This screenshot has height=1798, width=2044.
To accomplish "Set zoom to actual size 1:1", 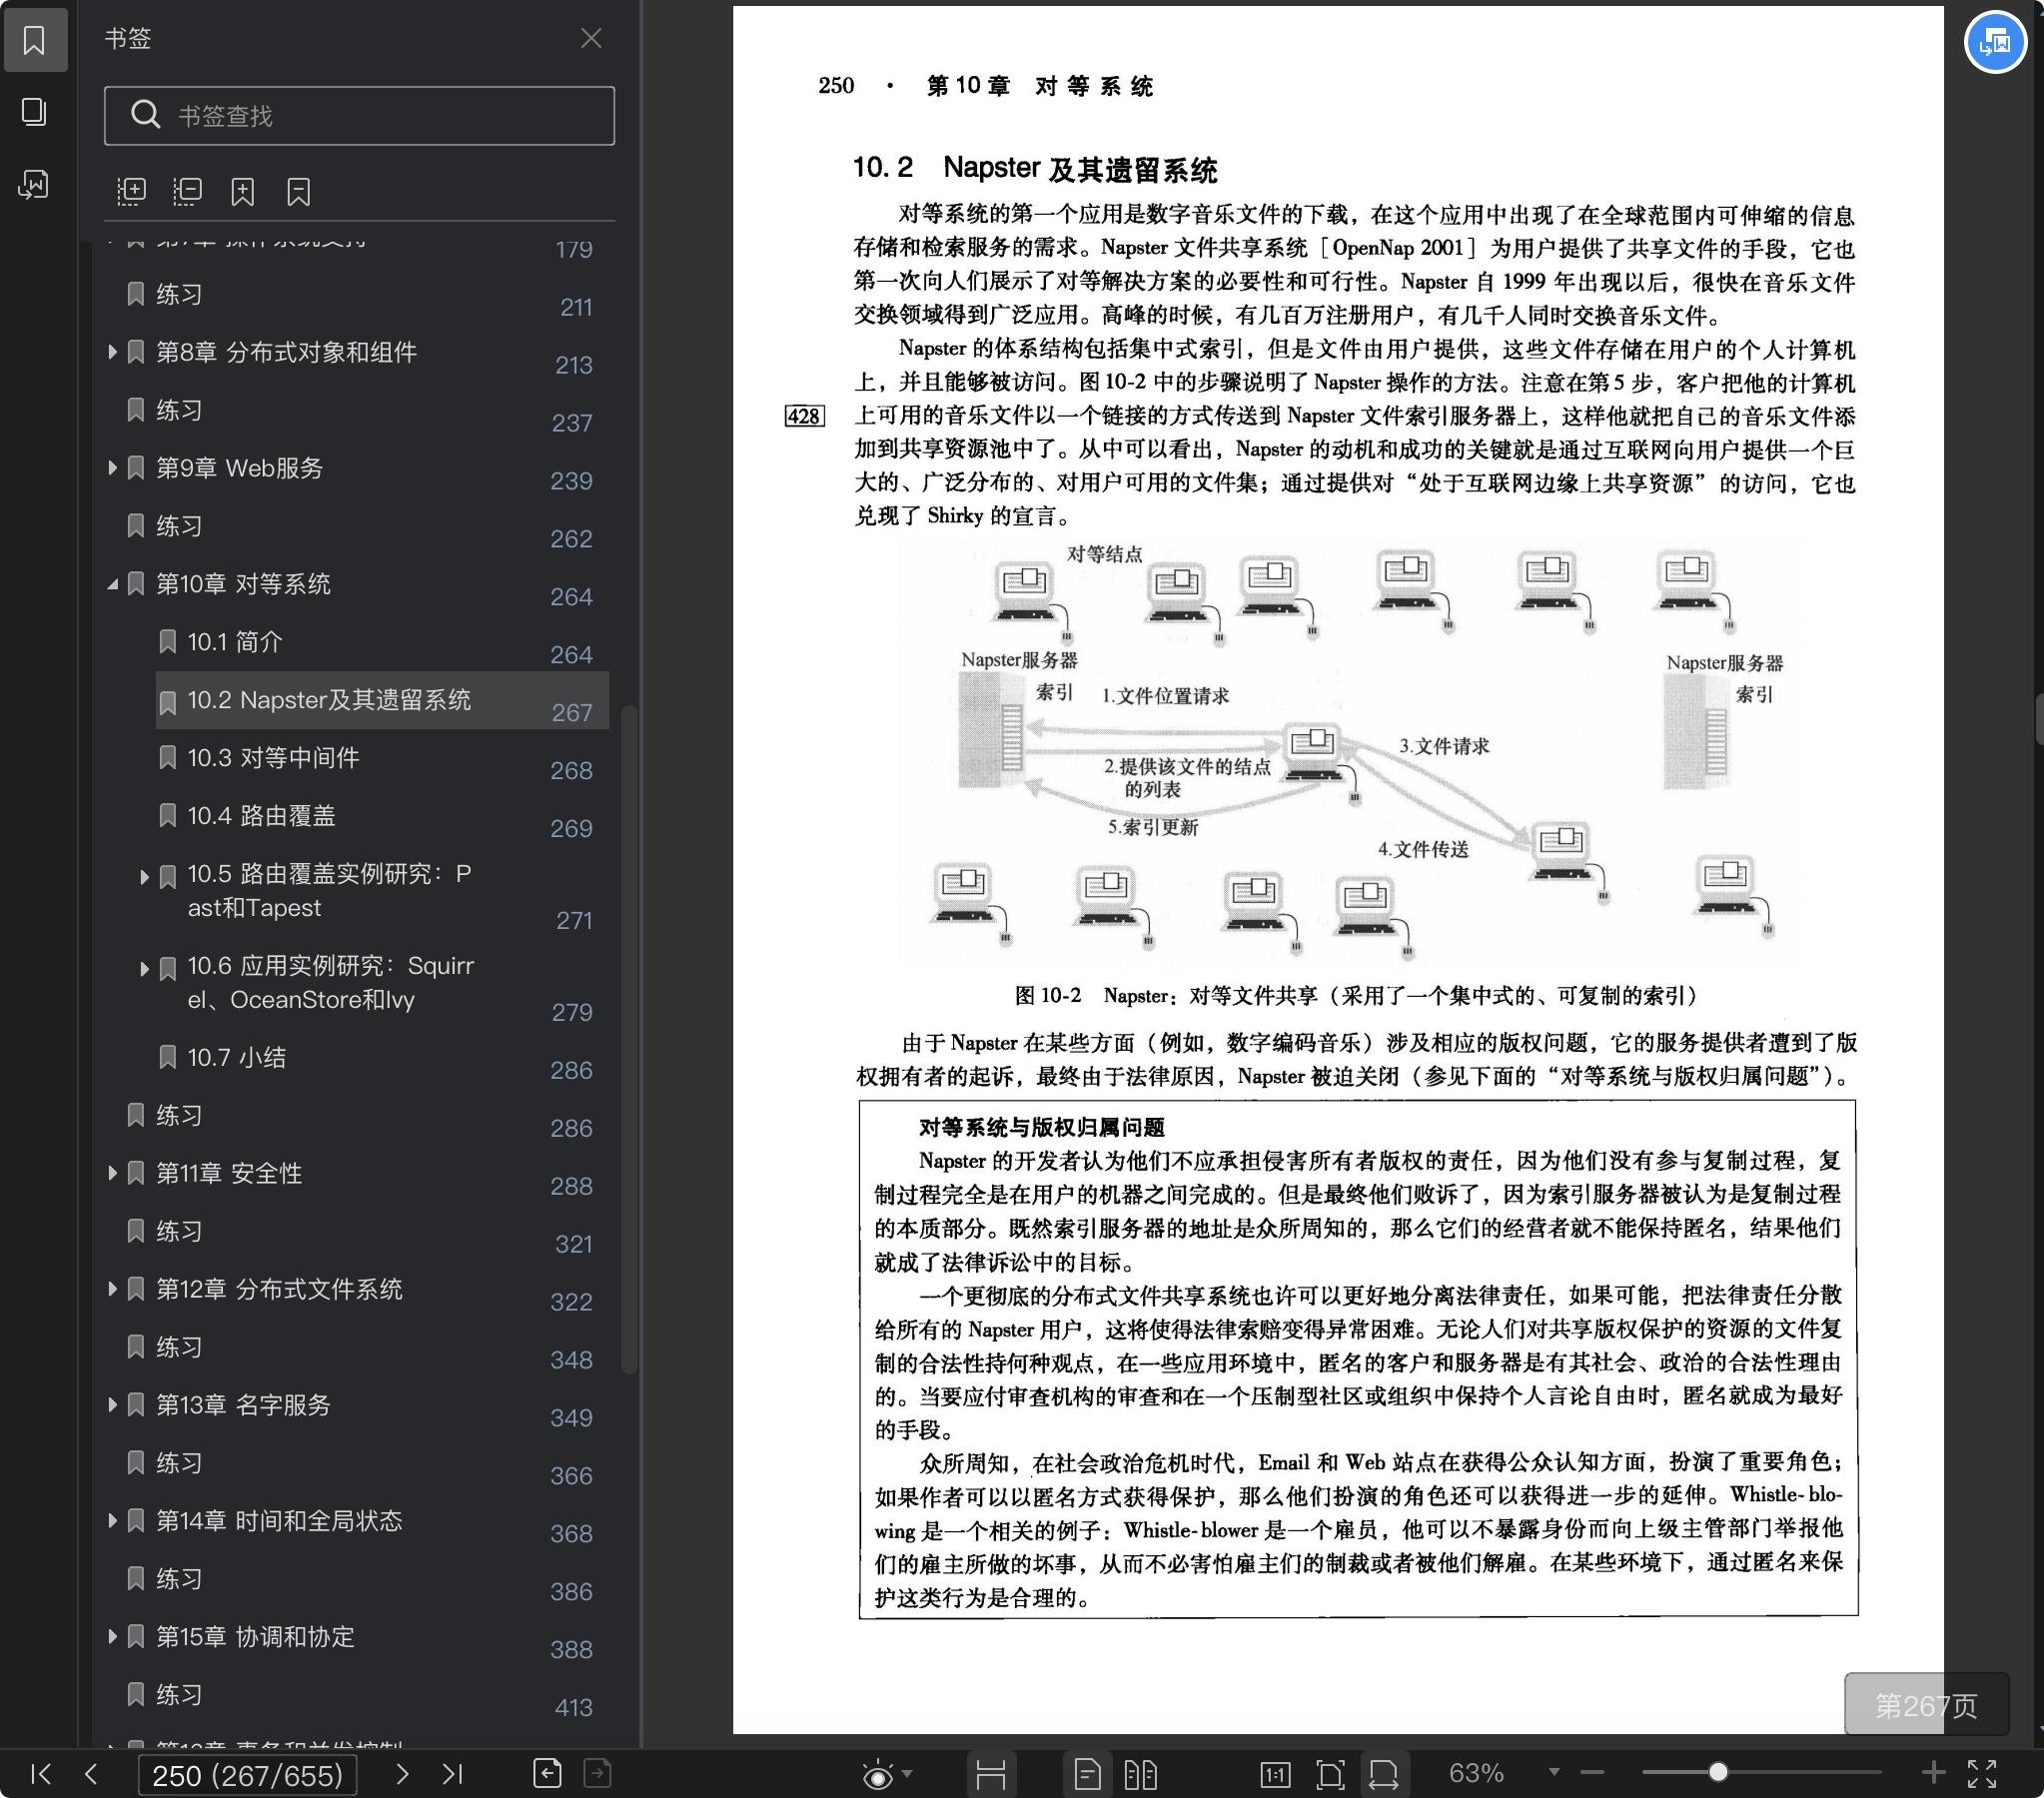I will [x=1275, y=1774].
